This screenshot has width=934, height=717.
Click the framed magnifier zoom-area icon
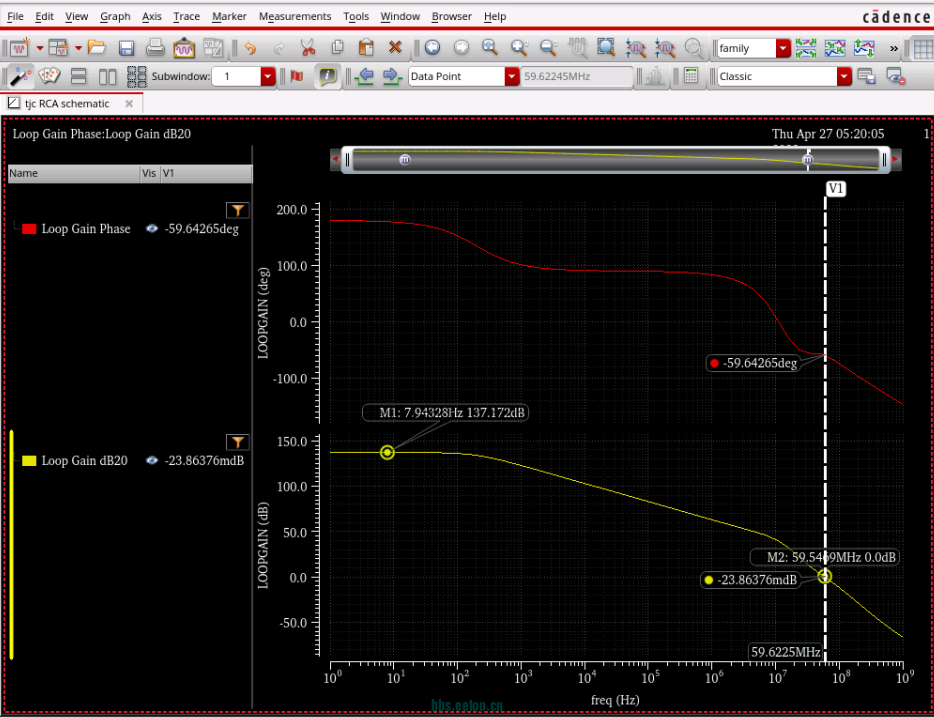606,48
